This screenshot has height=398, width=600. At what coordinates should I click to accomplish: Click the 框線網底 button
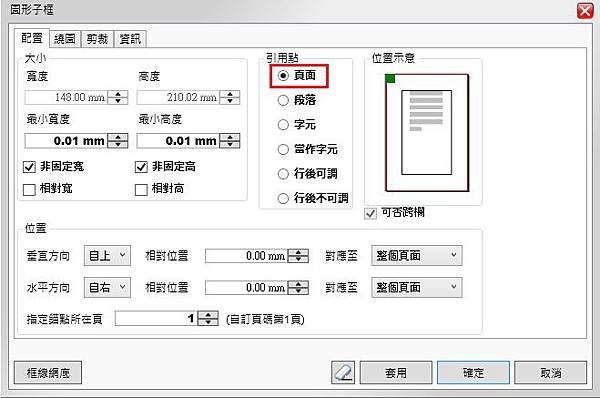pyautogui.click(x=48, y=372)
